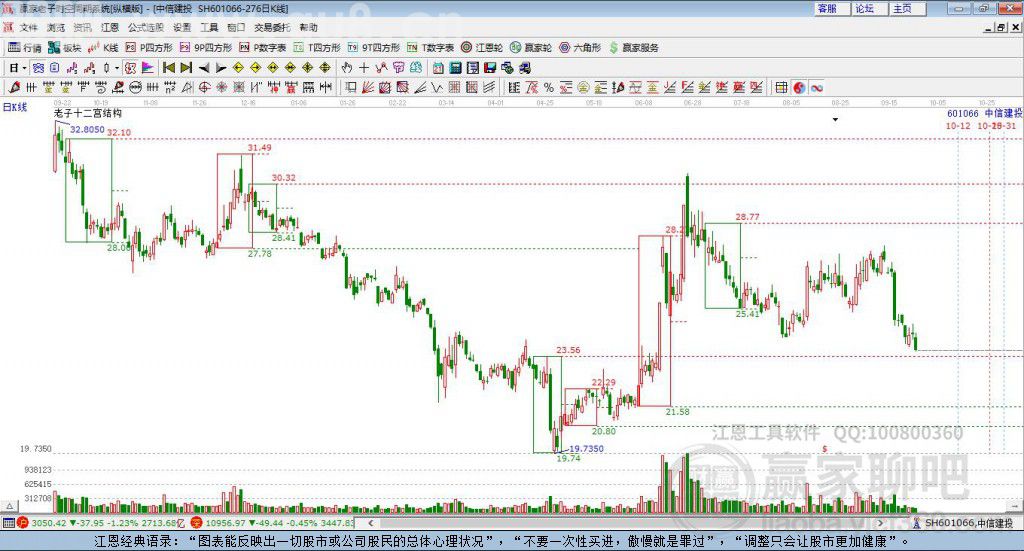Open the 设置 menu
The height and width of the screenshot is (551, 1024).
pos(182,27)
